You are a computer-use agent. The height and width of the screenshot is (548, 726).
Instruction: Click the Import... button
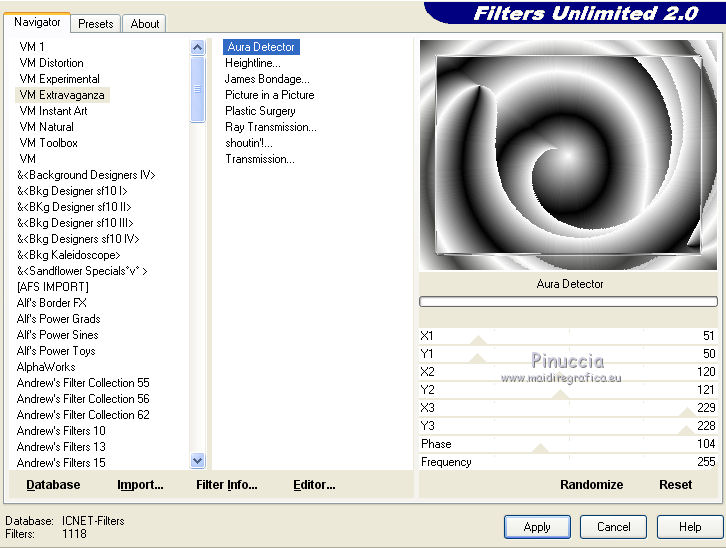pyautogui.click(x=140, y=485)
